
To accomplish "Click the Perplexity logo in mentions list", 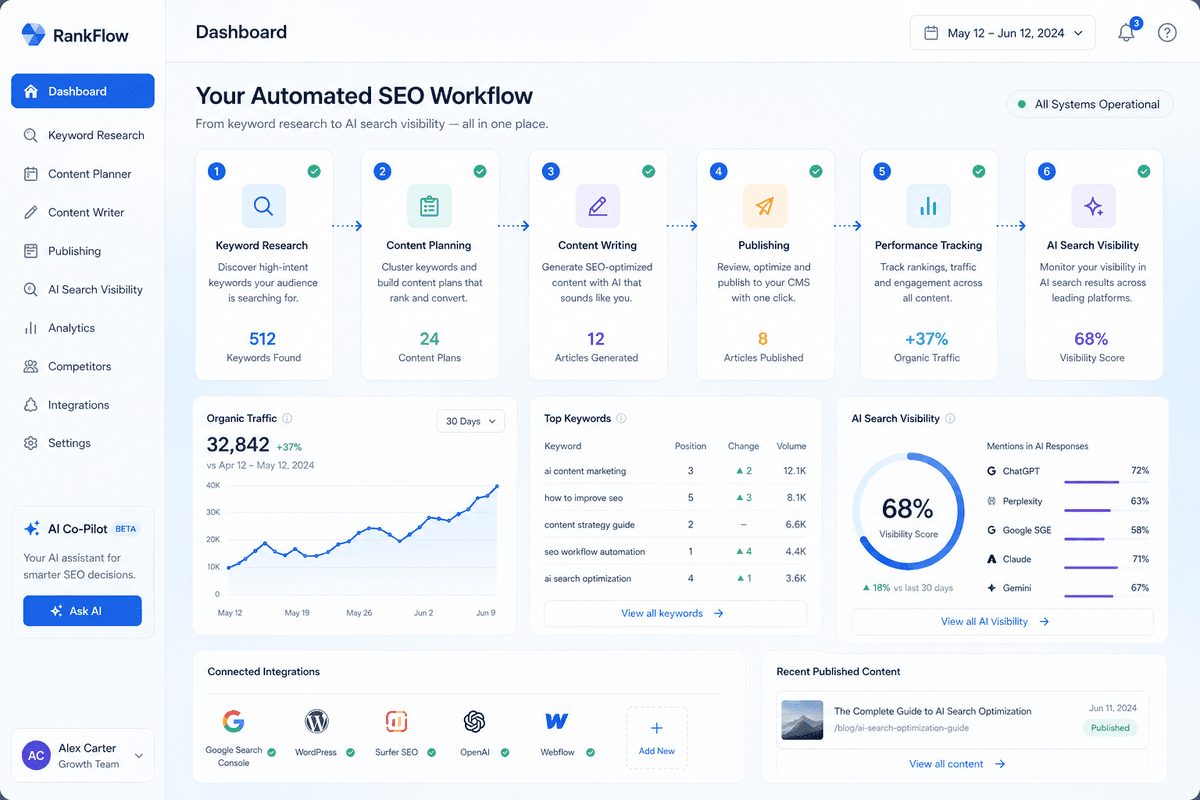I will click(991, 501).
